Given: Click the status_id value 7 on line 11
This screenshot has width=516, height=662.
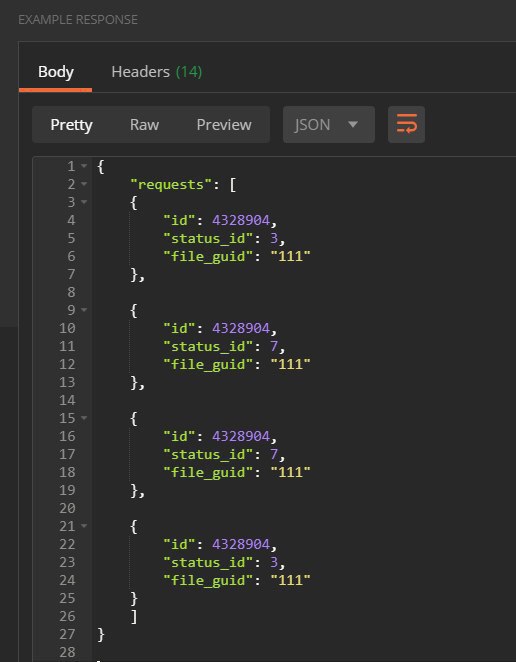Looking at the screenshot, I should [x=274, y=347].
